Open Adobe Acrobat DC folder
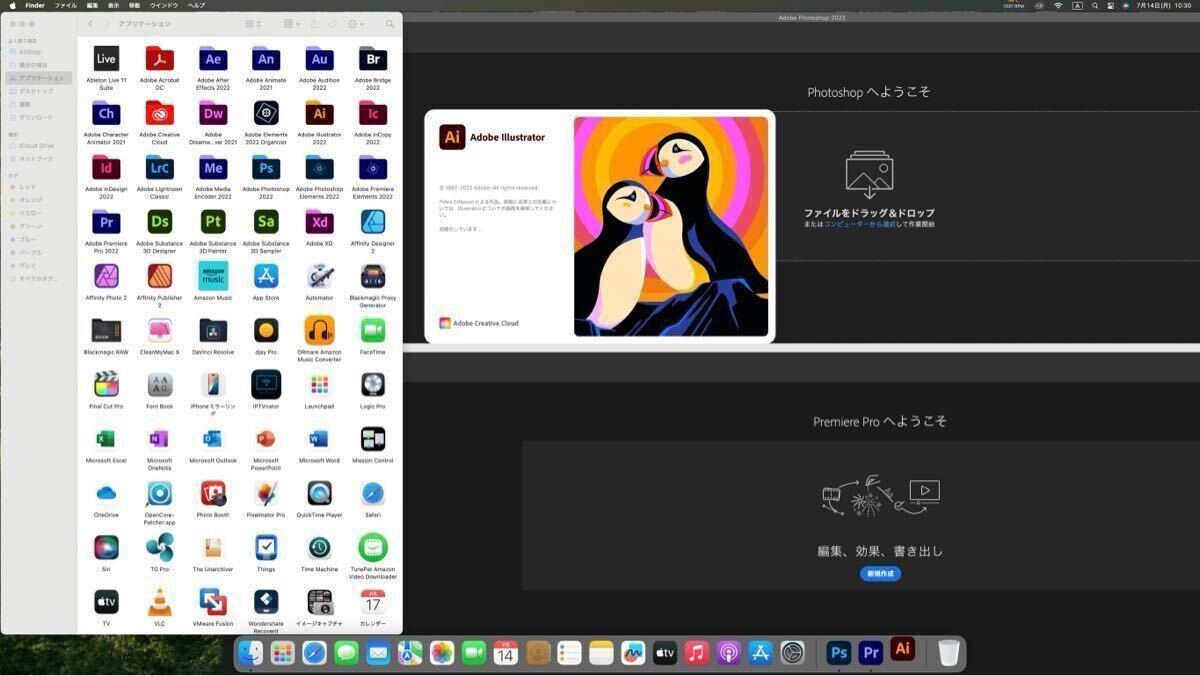The height and width of the screenshot is (676, 1200). pos(159,59)
